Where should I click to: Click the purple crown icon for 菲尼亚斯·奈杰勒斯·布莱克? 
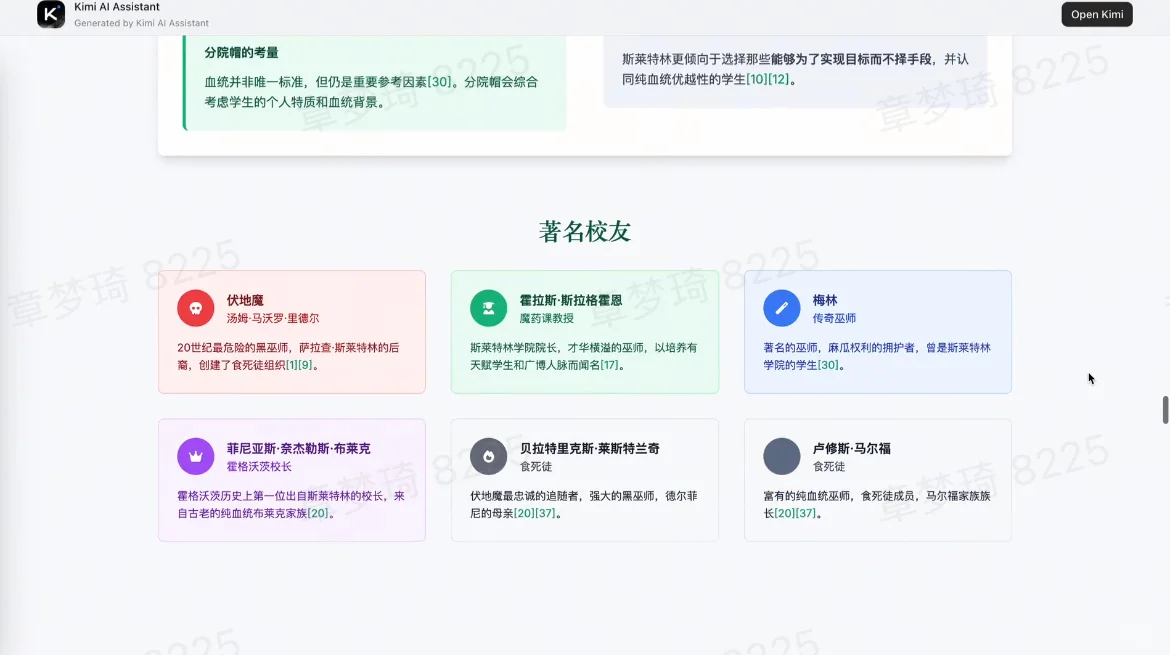click(x=195, y=457)
